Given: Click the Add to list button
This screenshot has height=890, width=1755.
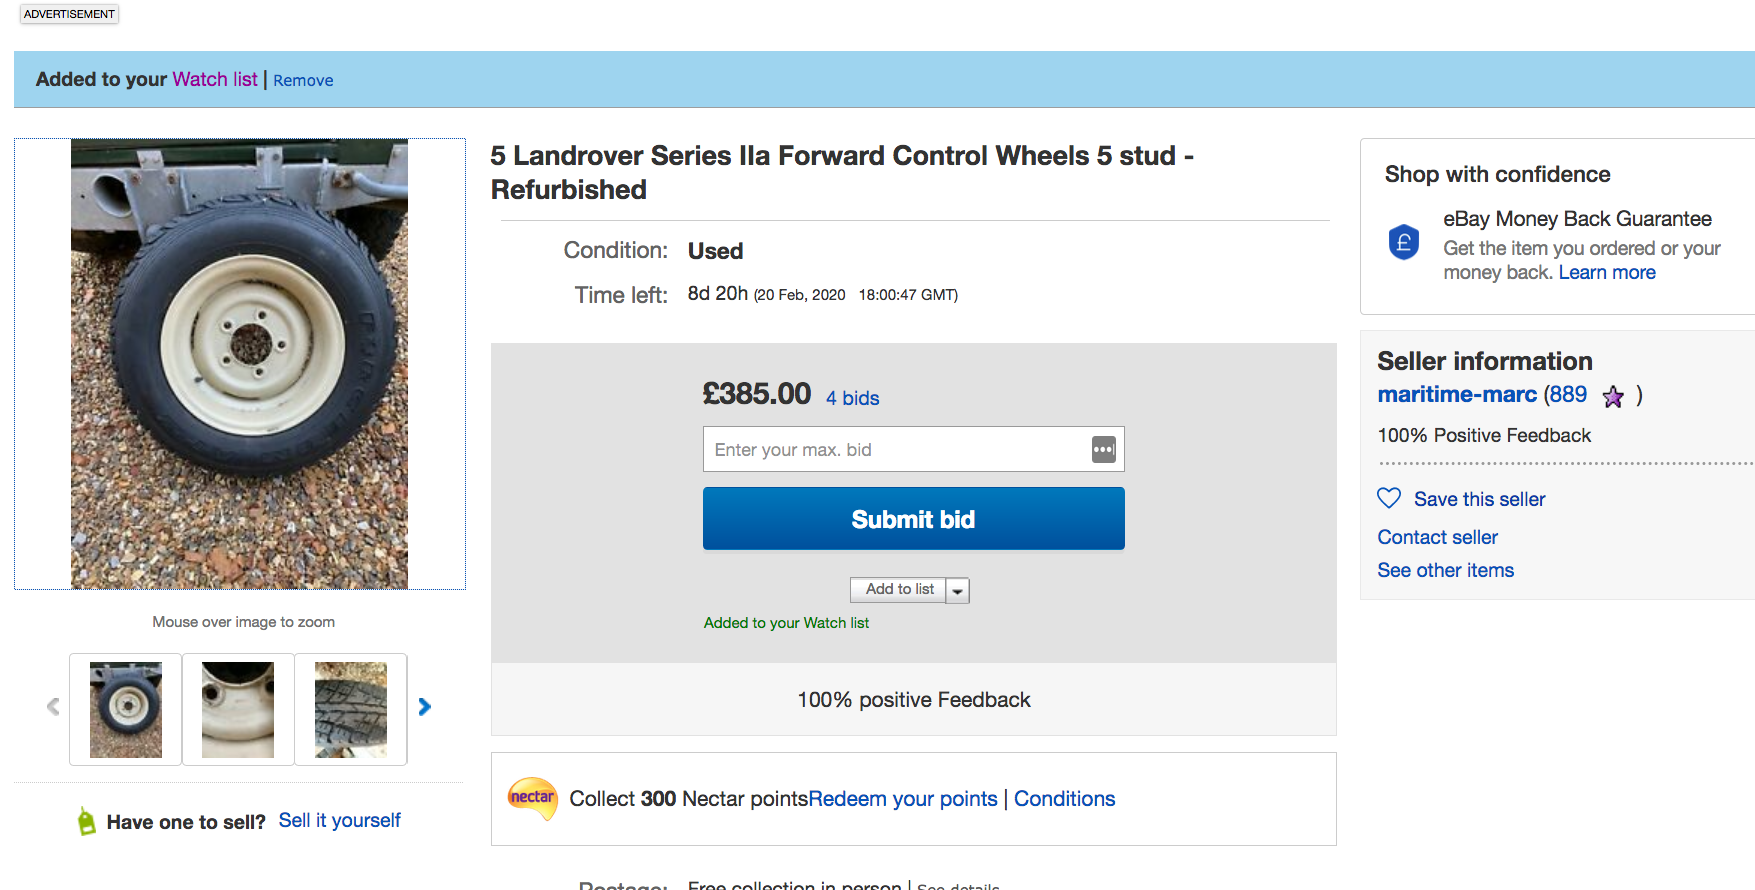Looking at the screenshot, I should click(x=899, y=590).
